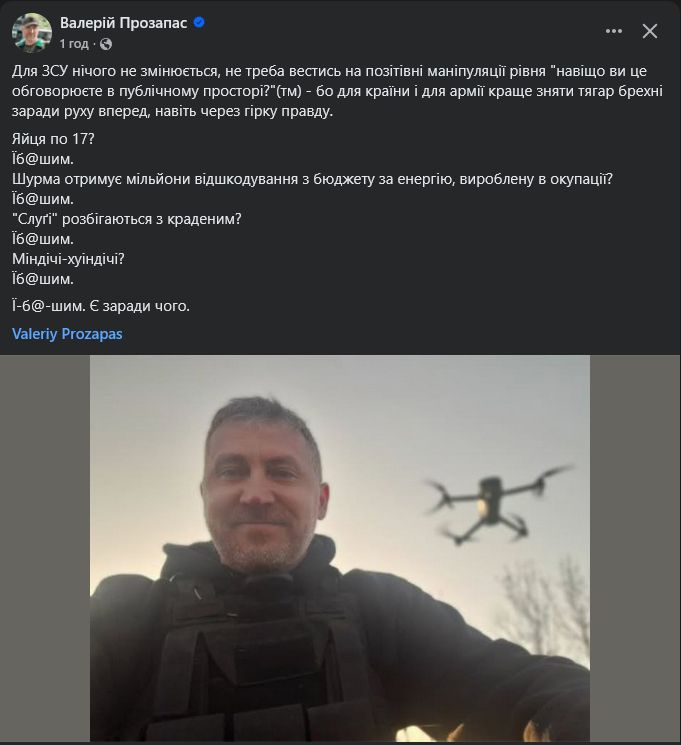Click the line '"Слуґі" розбігаються з краденим?'
The width and height of the screenshot is (681, 745).
pos(127,219)
